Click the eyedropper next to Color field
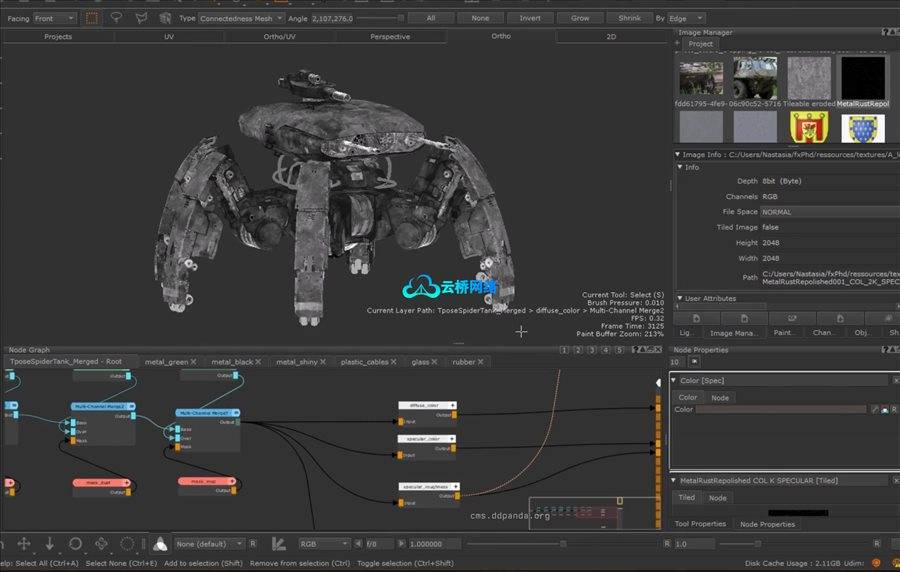The height and width of the screenshot is (572, 900). pos(875,409)
